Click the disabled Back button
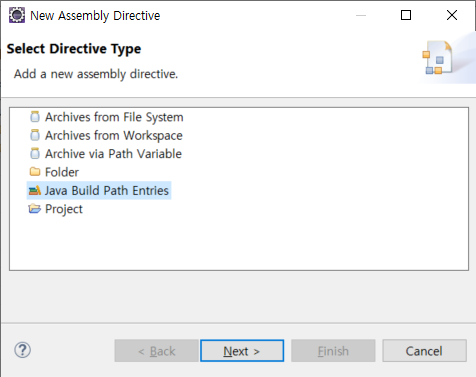This screenshot has width=476, height=377. (x=156, y=351)
